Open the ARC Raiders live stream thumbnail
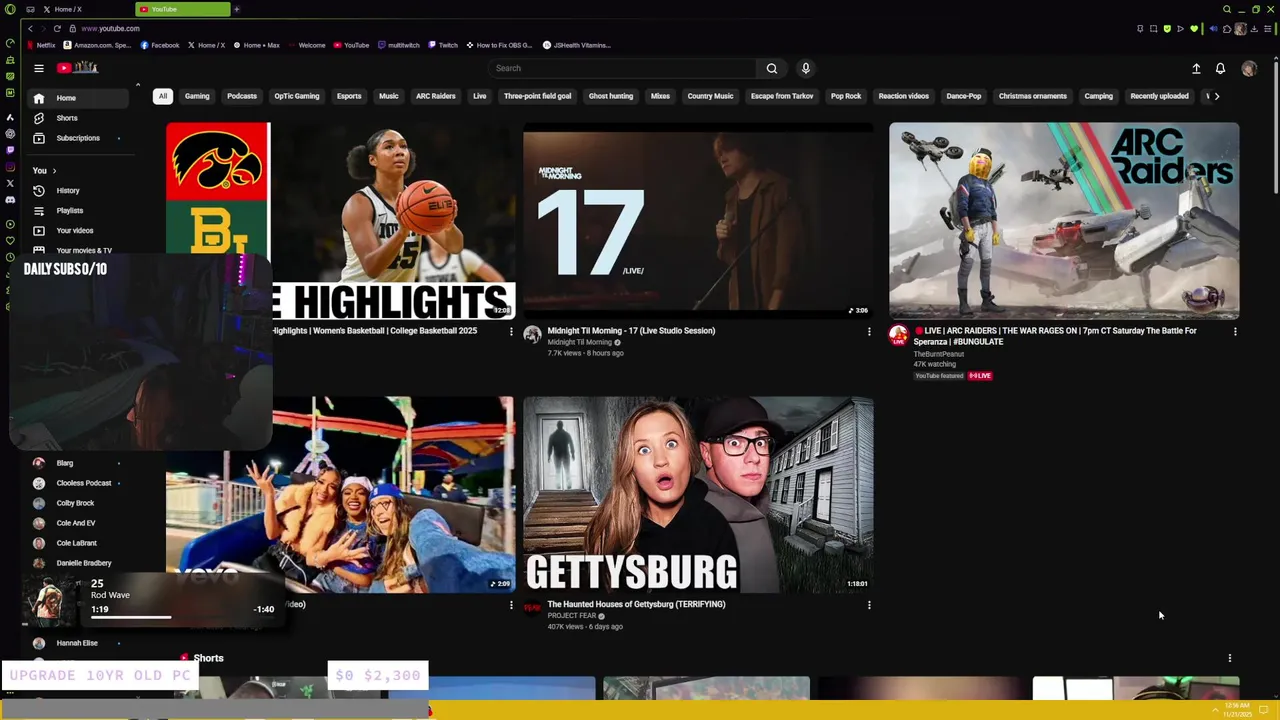 [1064, 221]
